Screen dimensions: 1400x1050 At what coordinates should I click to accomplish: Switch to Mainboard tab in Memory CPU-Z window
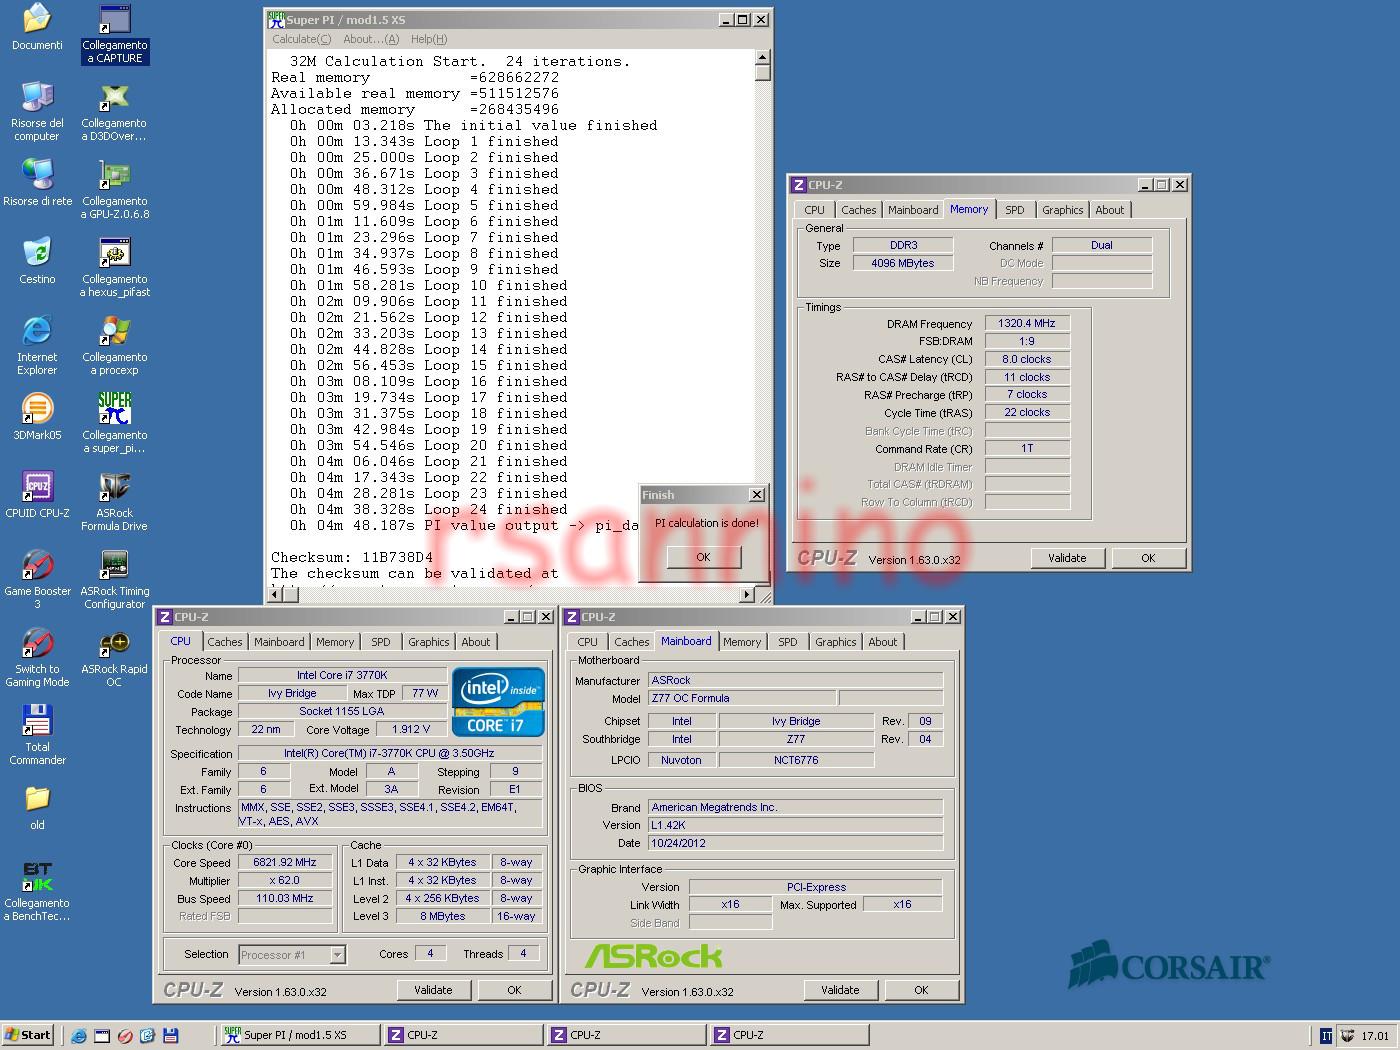coord(913,210)
